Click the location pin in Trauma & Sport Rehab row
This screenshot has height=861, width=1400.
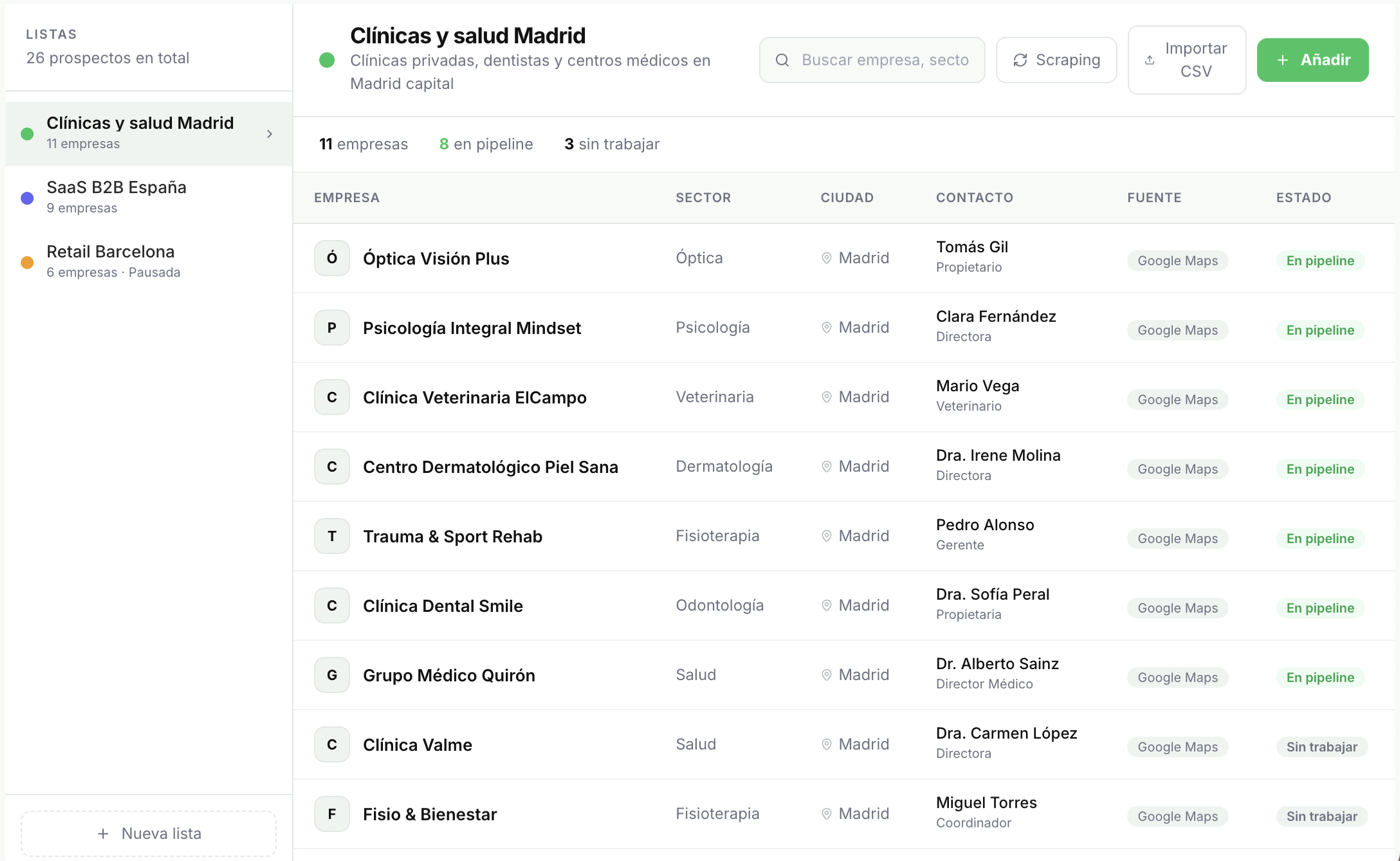(x=827, y=536)
